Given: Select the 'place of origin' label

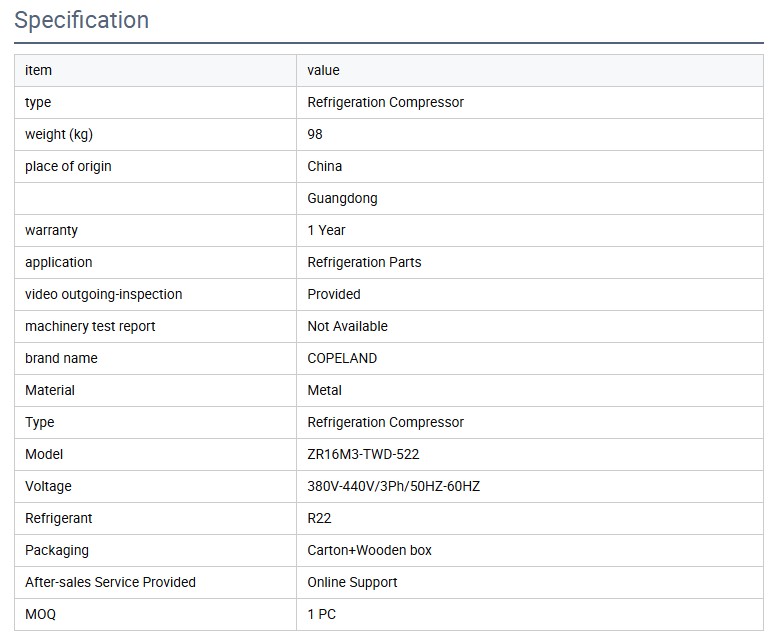Looking at the screenshot, I should [68, 166].
